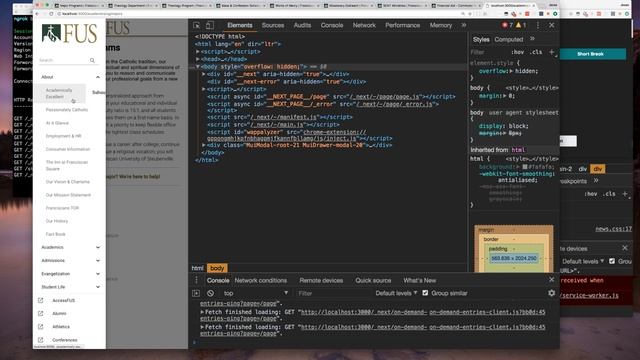Image resolution: width=640 pixels, height=360 pixels.
Task: Open the Fact Book link
Action: [x=56, y=234]
